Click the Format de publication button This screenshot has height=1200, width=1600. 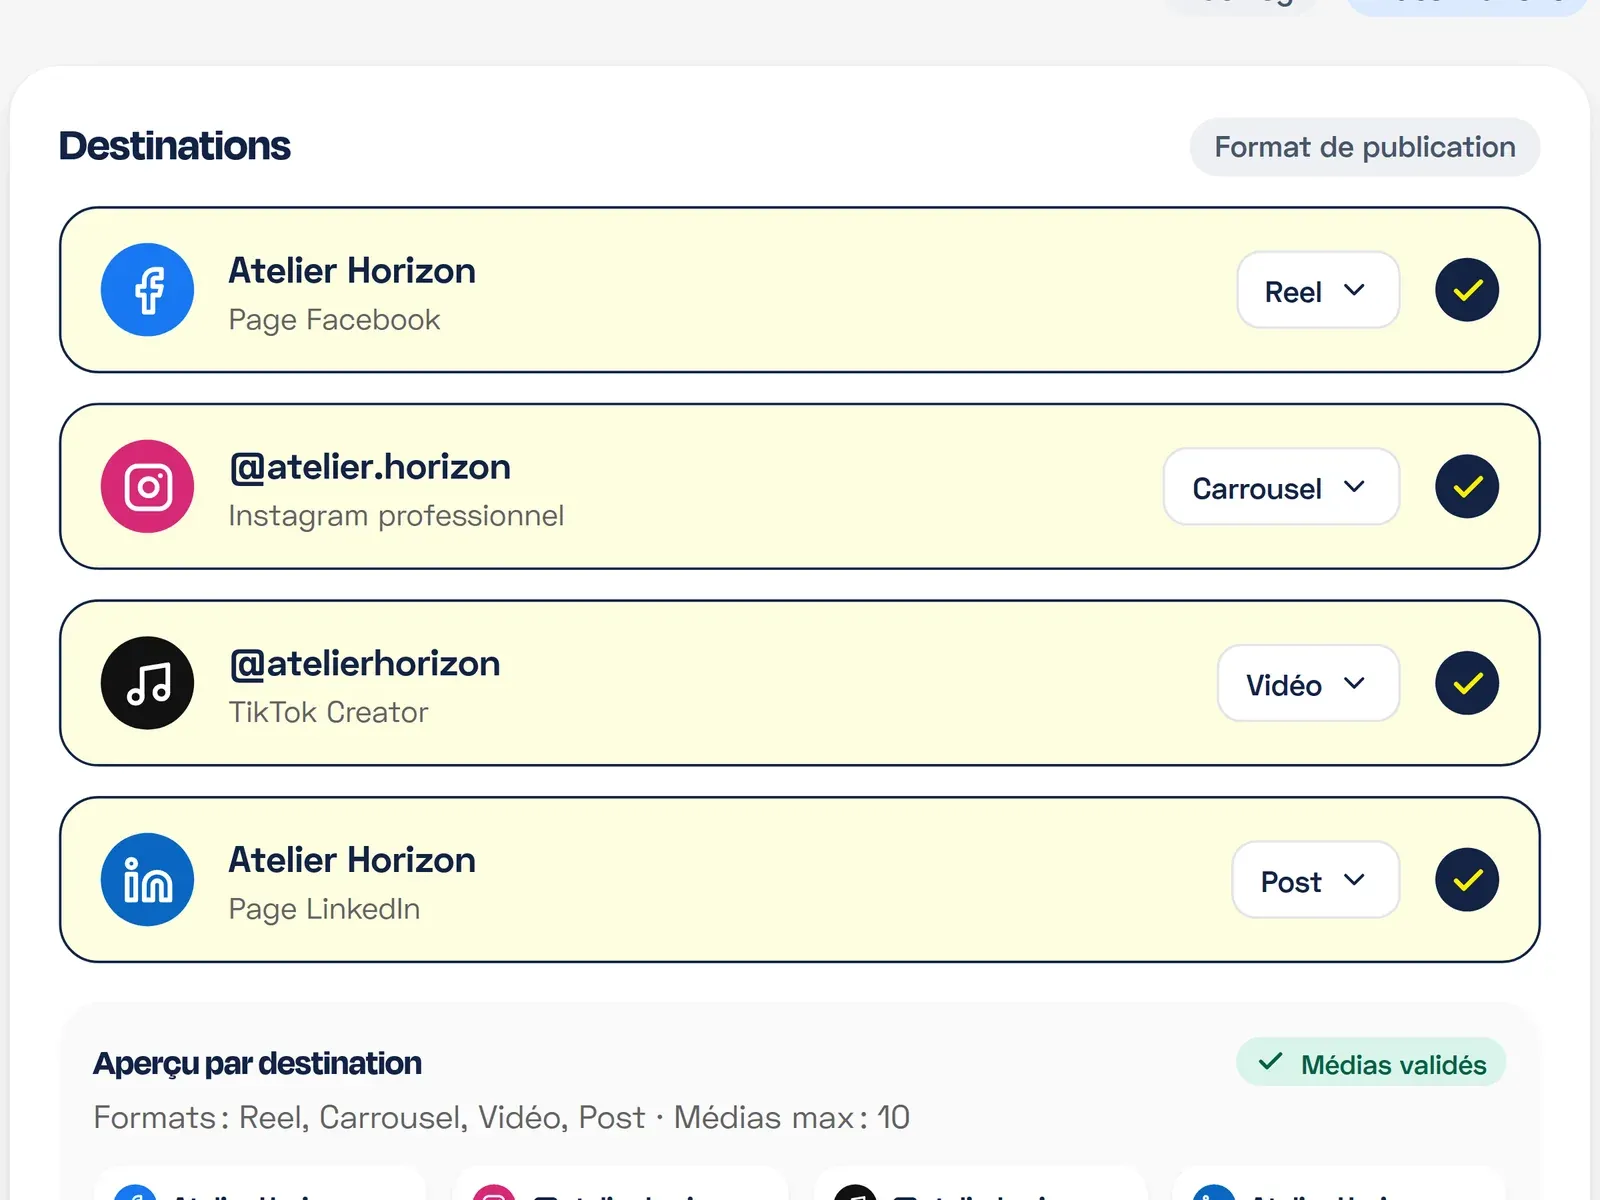coord(1364,147)
